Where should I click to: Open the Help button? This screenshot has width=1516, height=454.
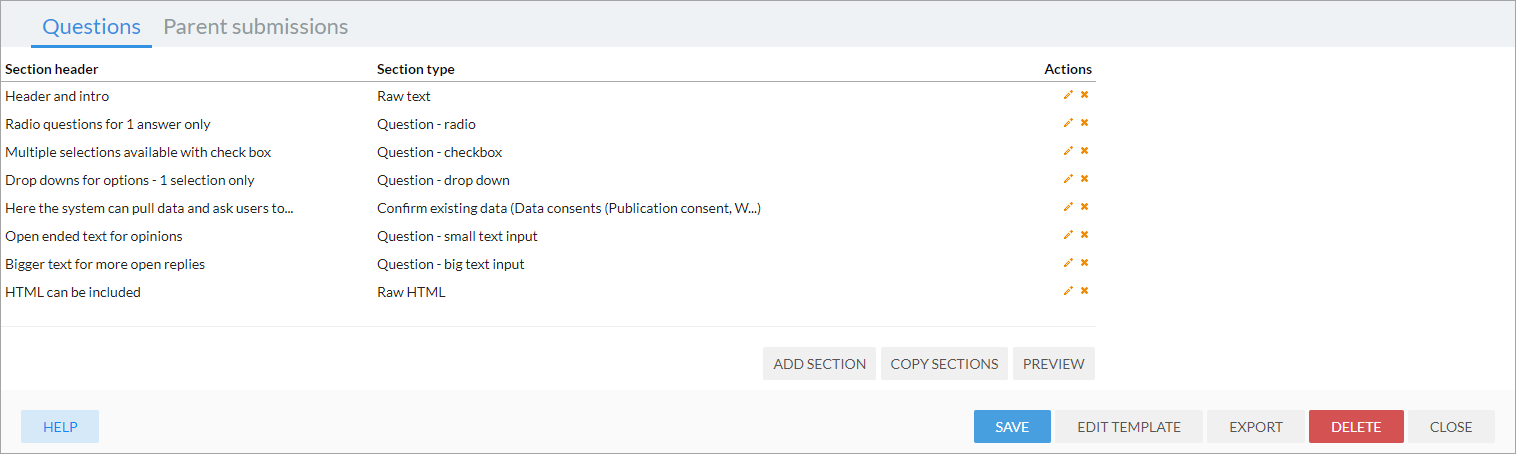pos(60,427)
